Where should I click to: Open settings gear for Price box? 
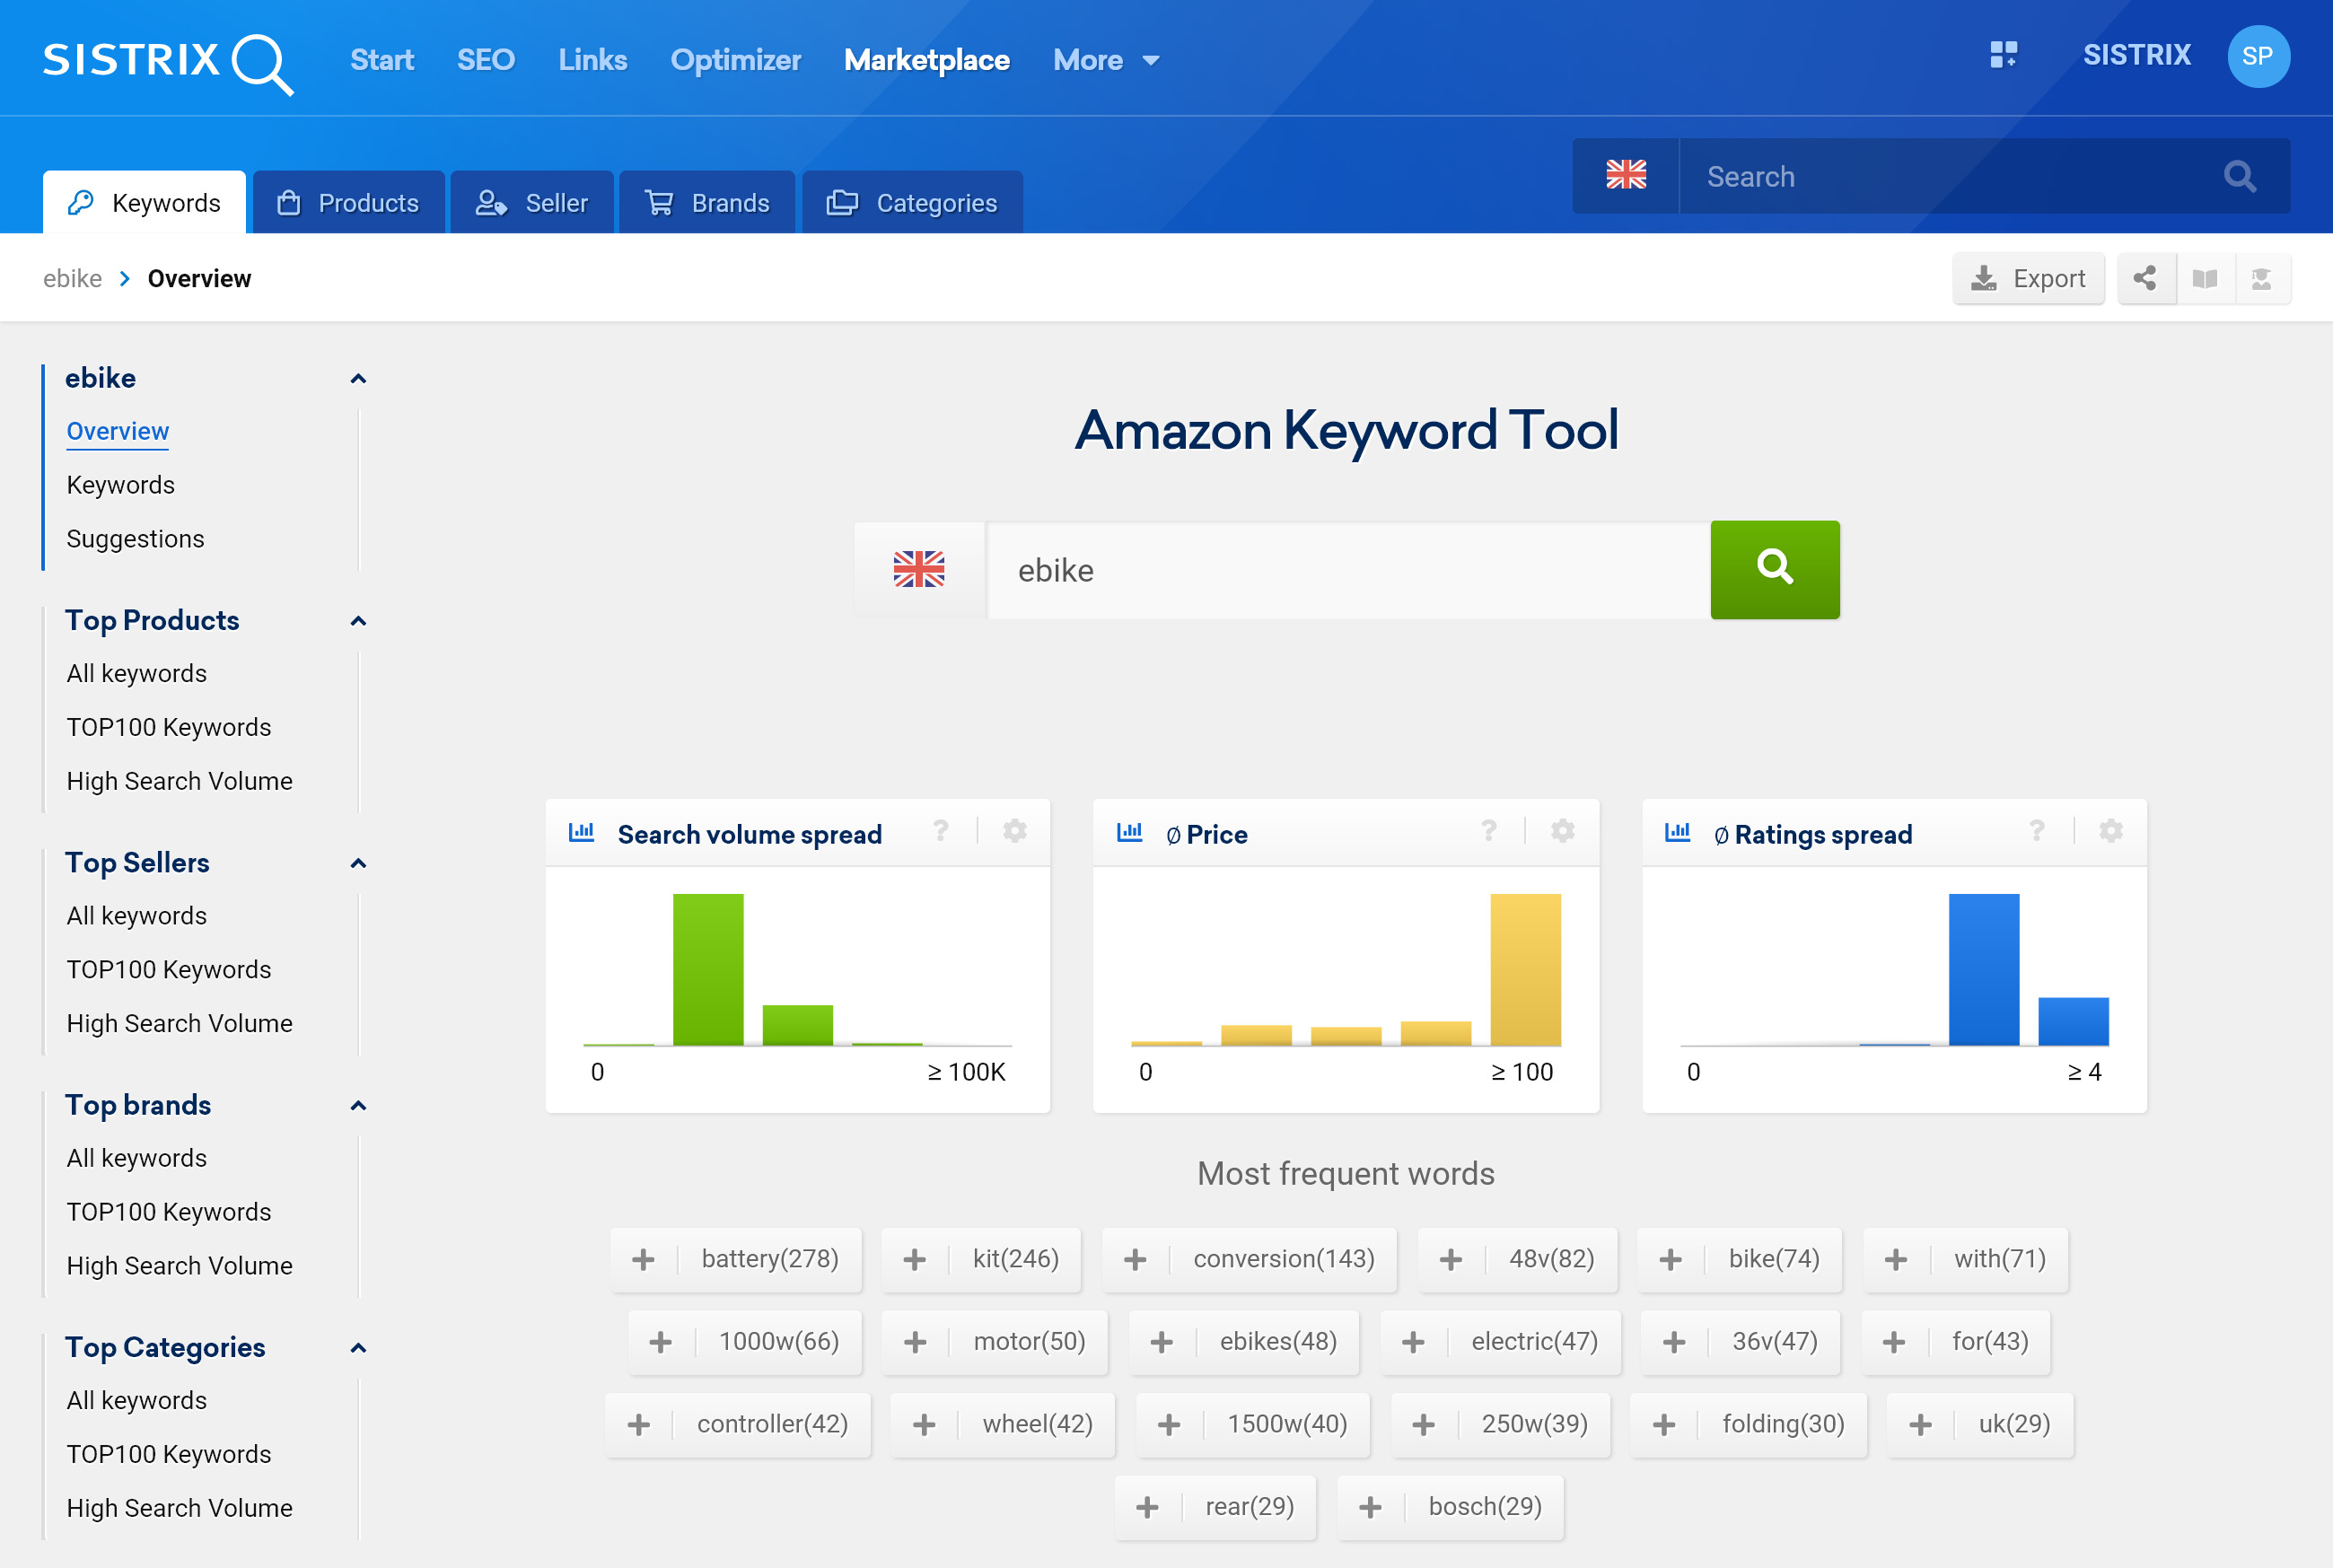pyautogui.click(x=1562, y=831)
